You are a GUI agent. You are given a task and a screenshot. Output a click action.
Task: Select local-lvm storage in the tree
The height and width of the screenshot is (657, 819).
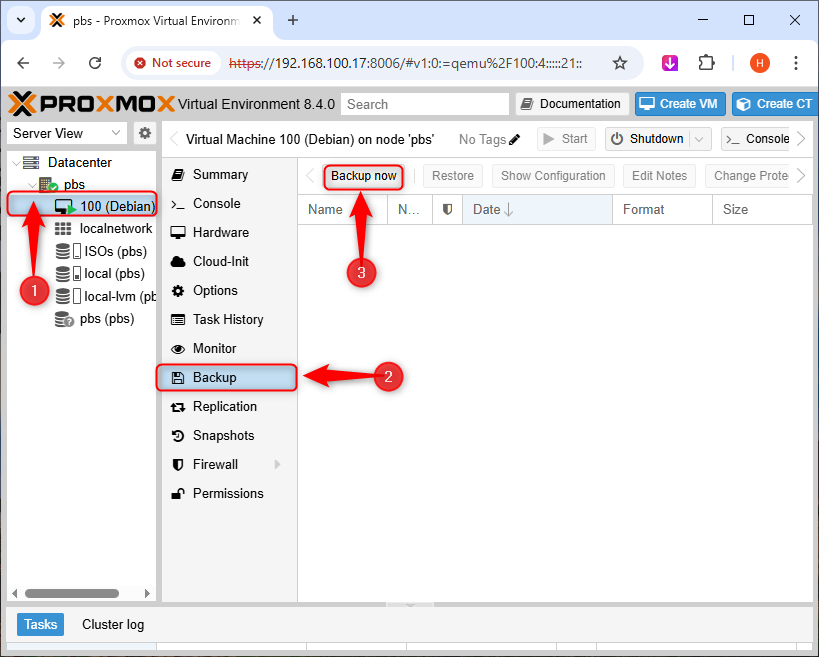(x=120, y=296)
